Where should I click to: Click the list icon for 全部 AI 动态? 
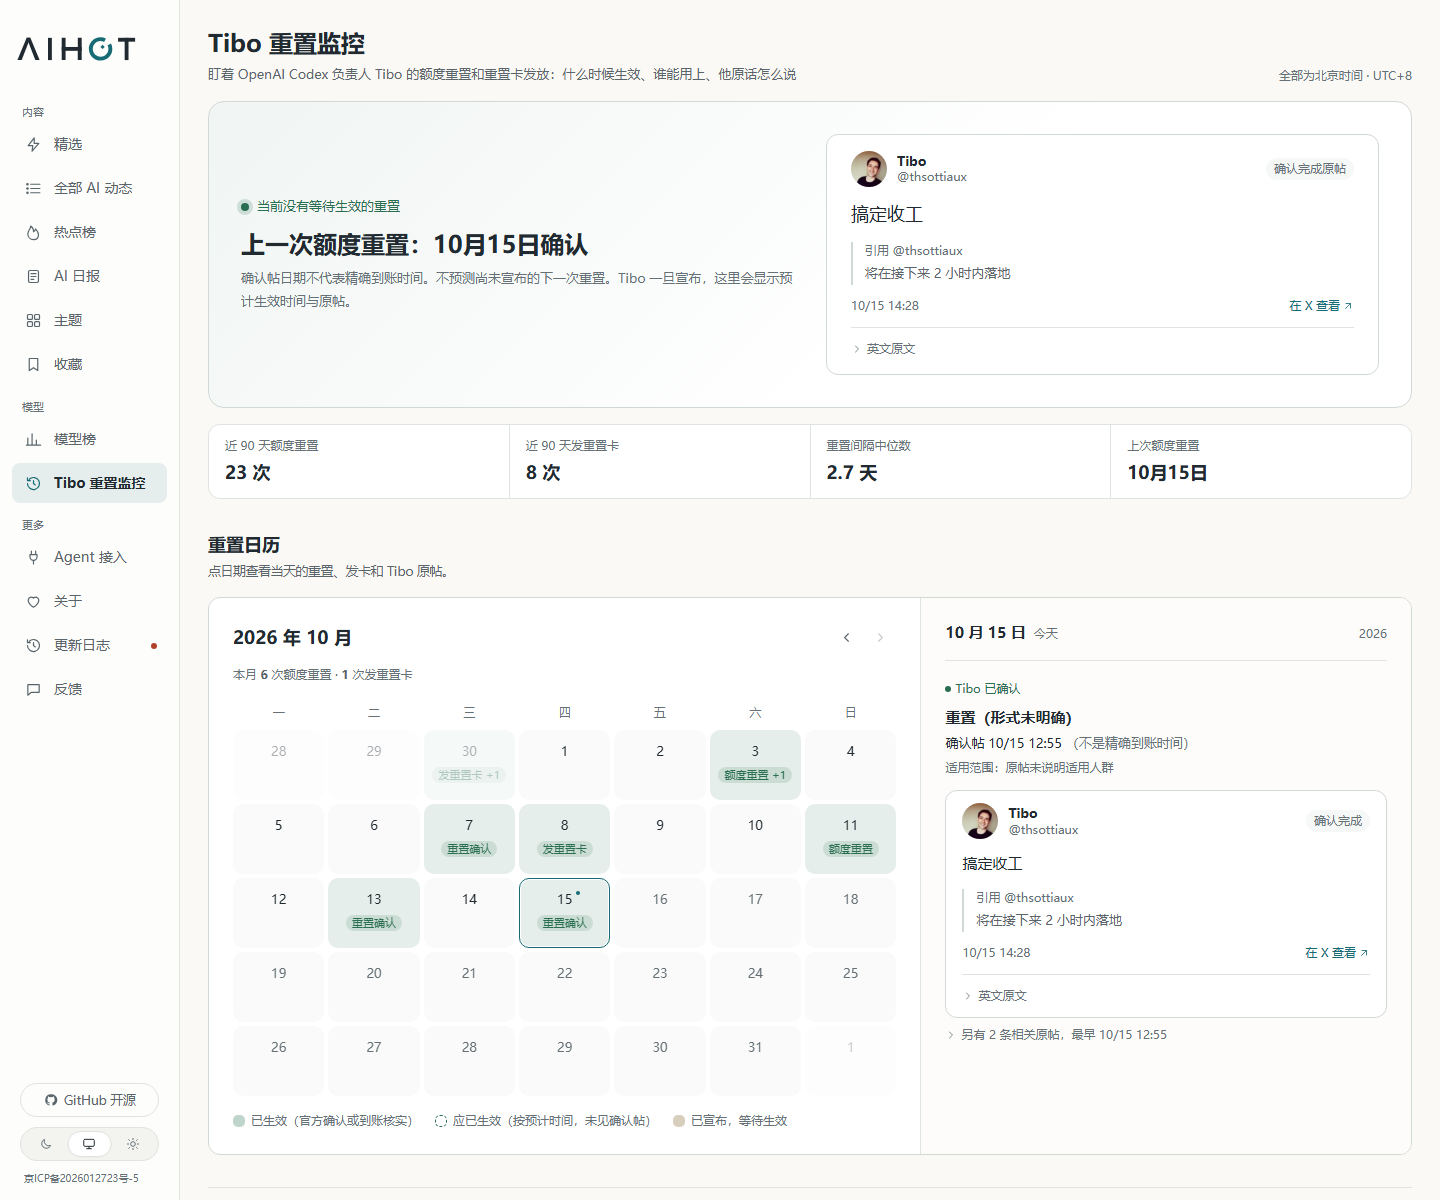click(33, 188)
